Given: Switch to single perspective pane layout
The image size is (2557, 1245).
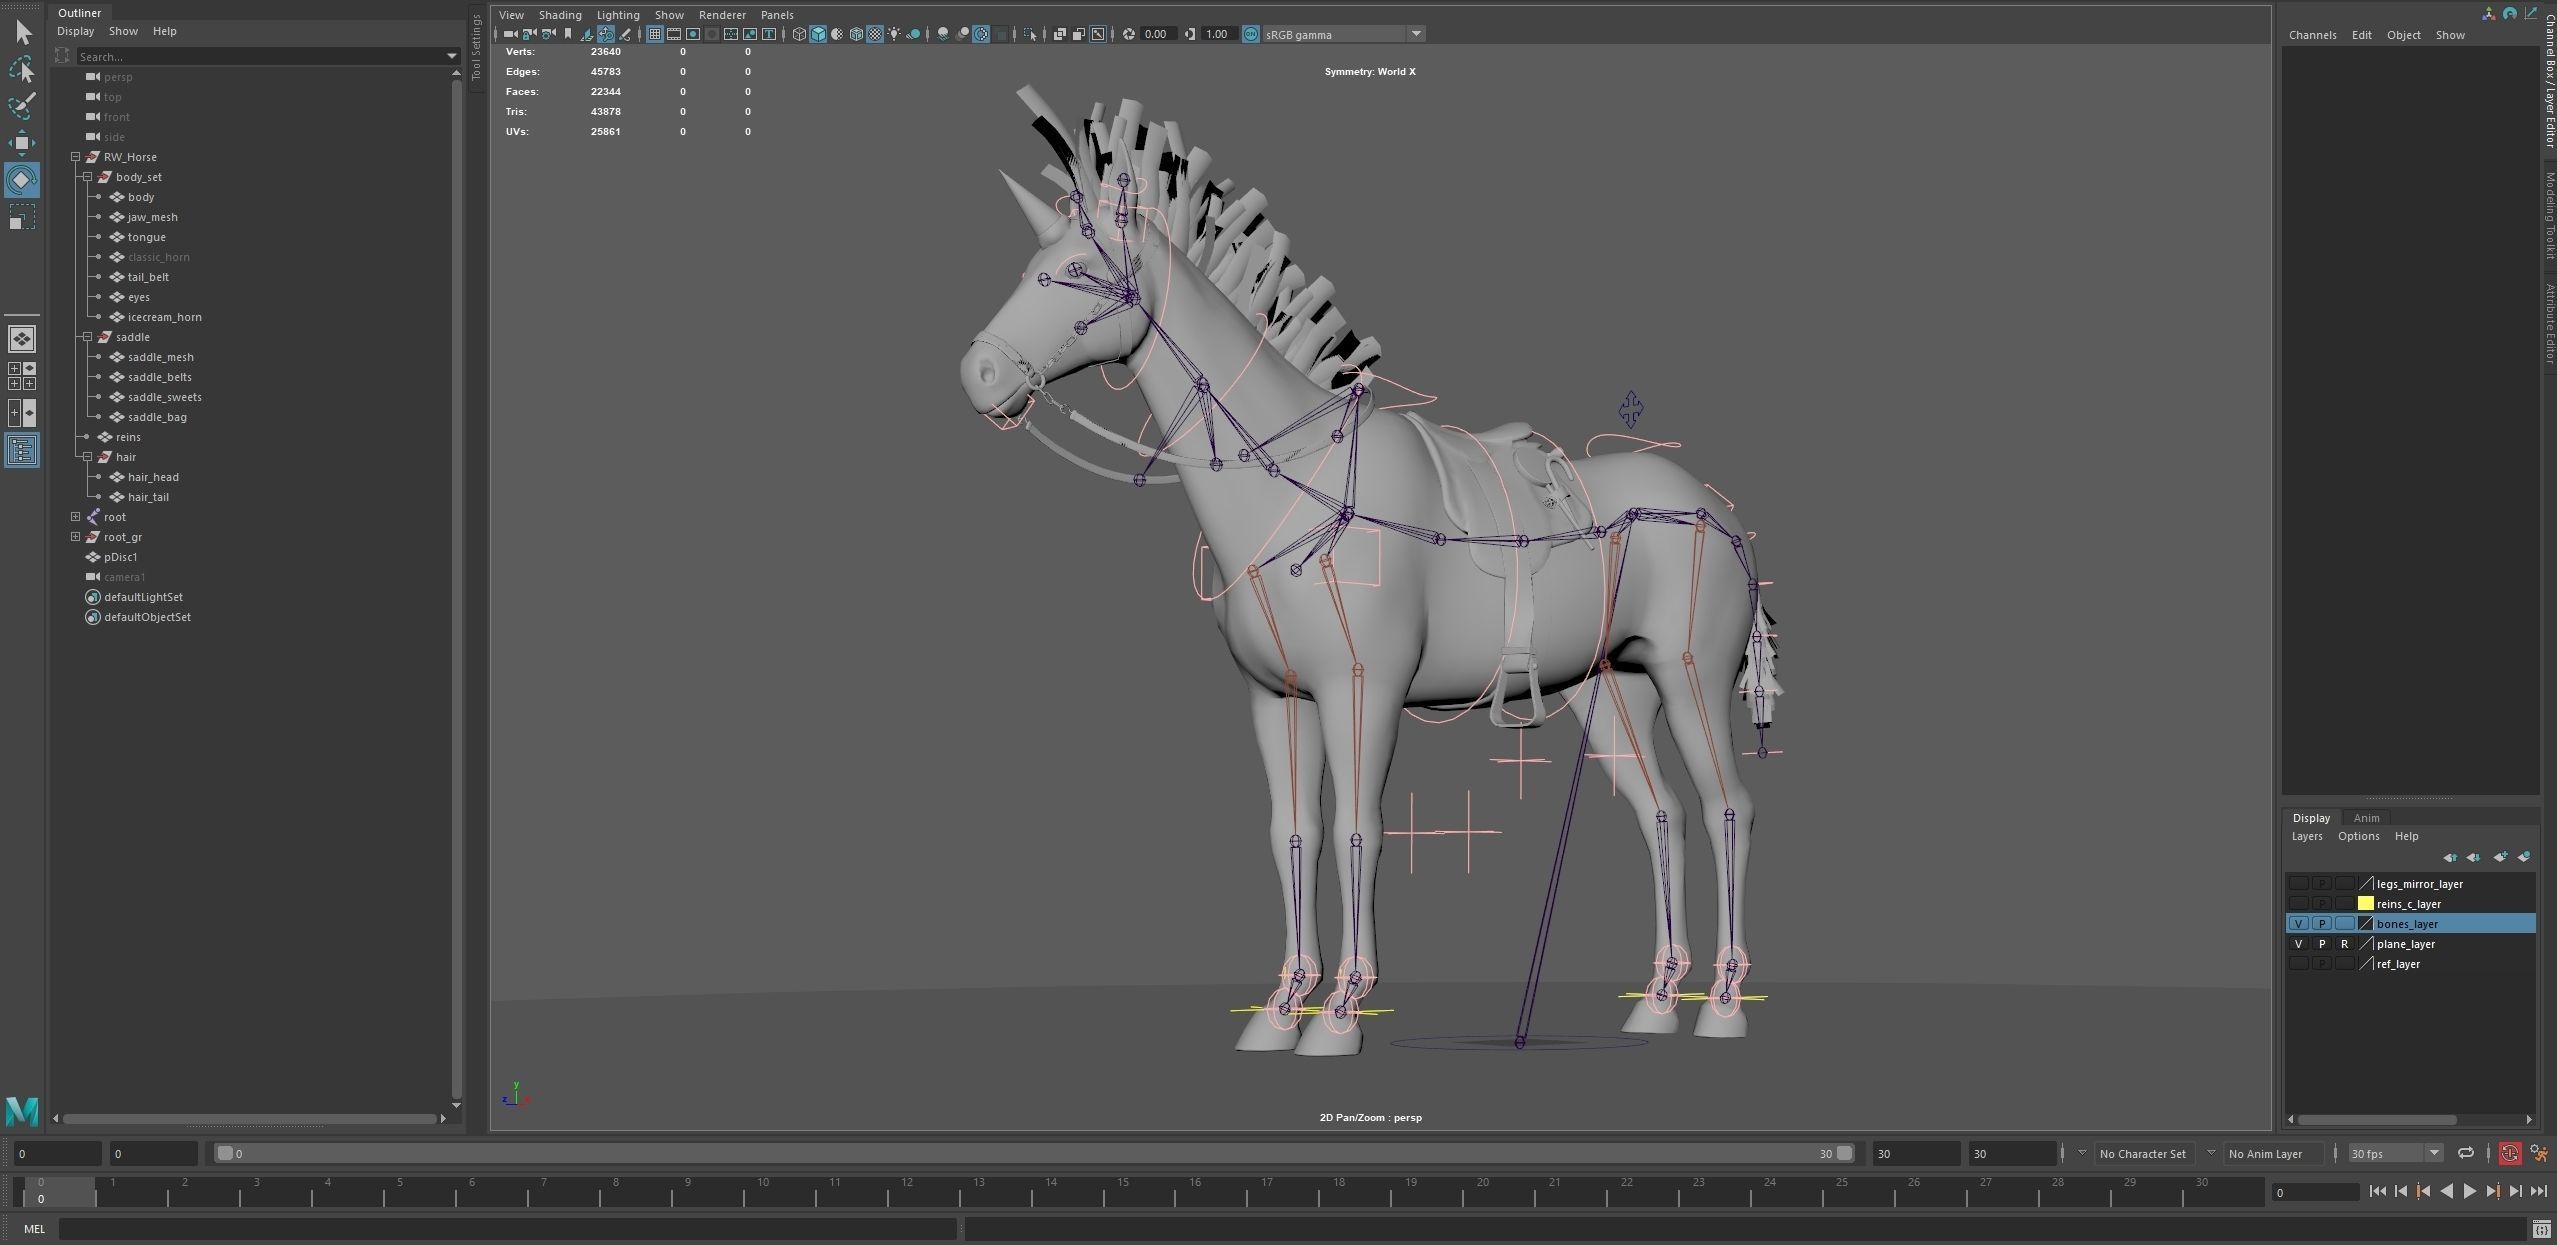Looking at the screenshot, I should pos(21,339).
